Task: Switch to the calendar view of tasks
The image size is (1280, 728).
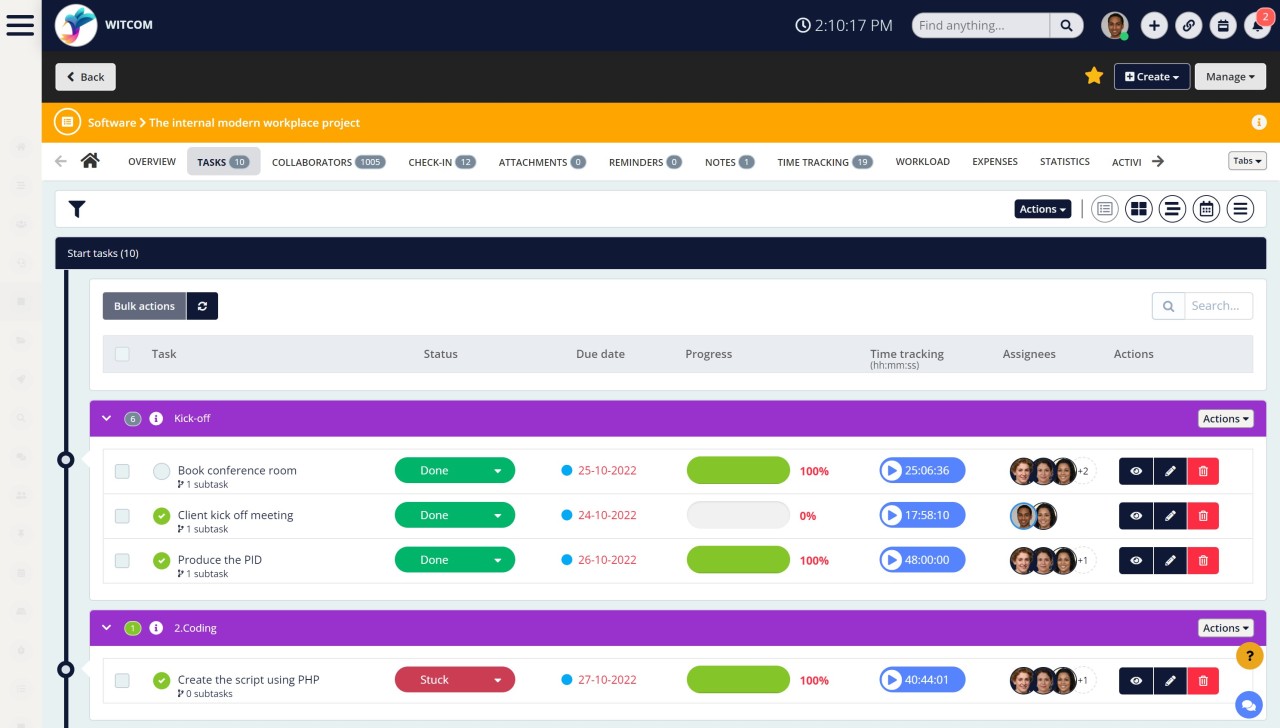Action: coord(1206,209)
